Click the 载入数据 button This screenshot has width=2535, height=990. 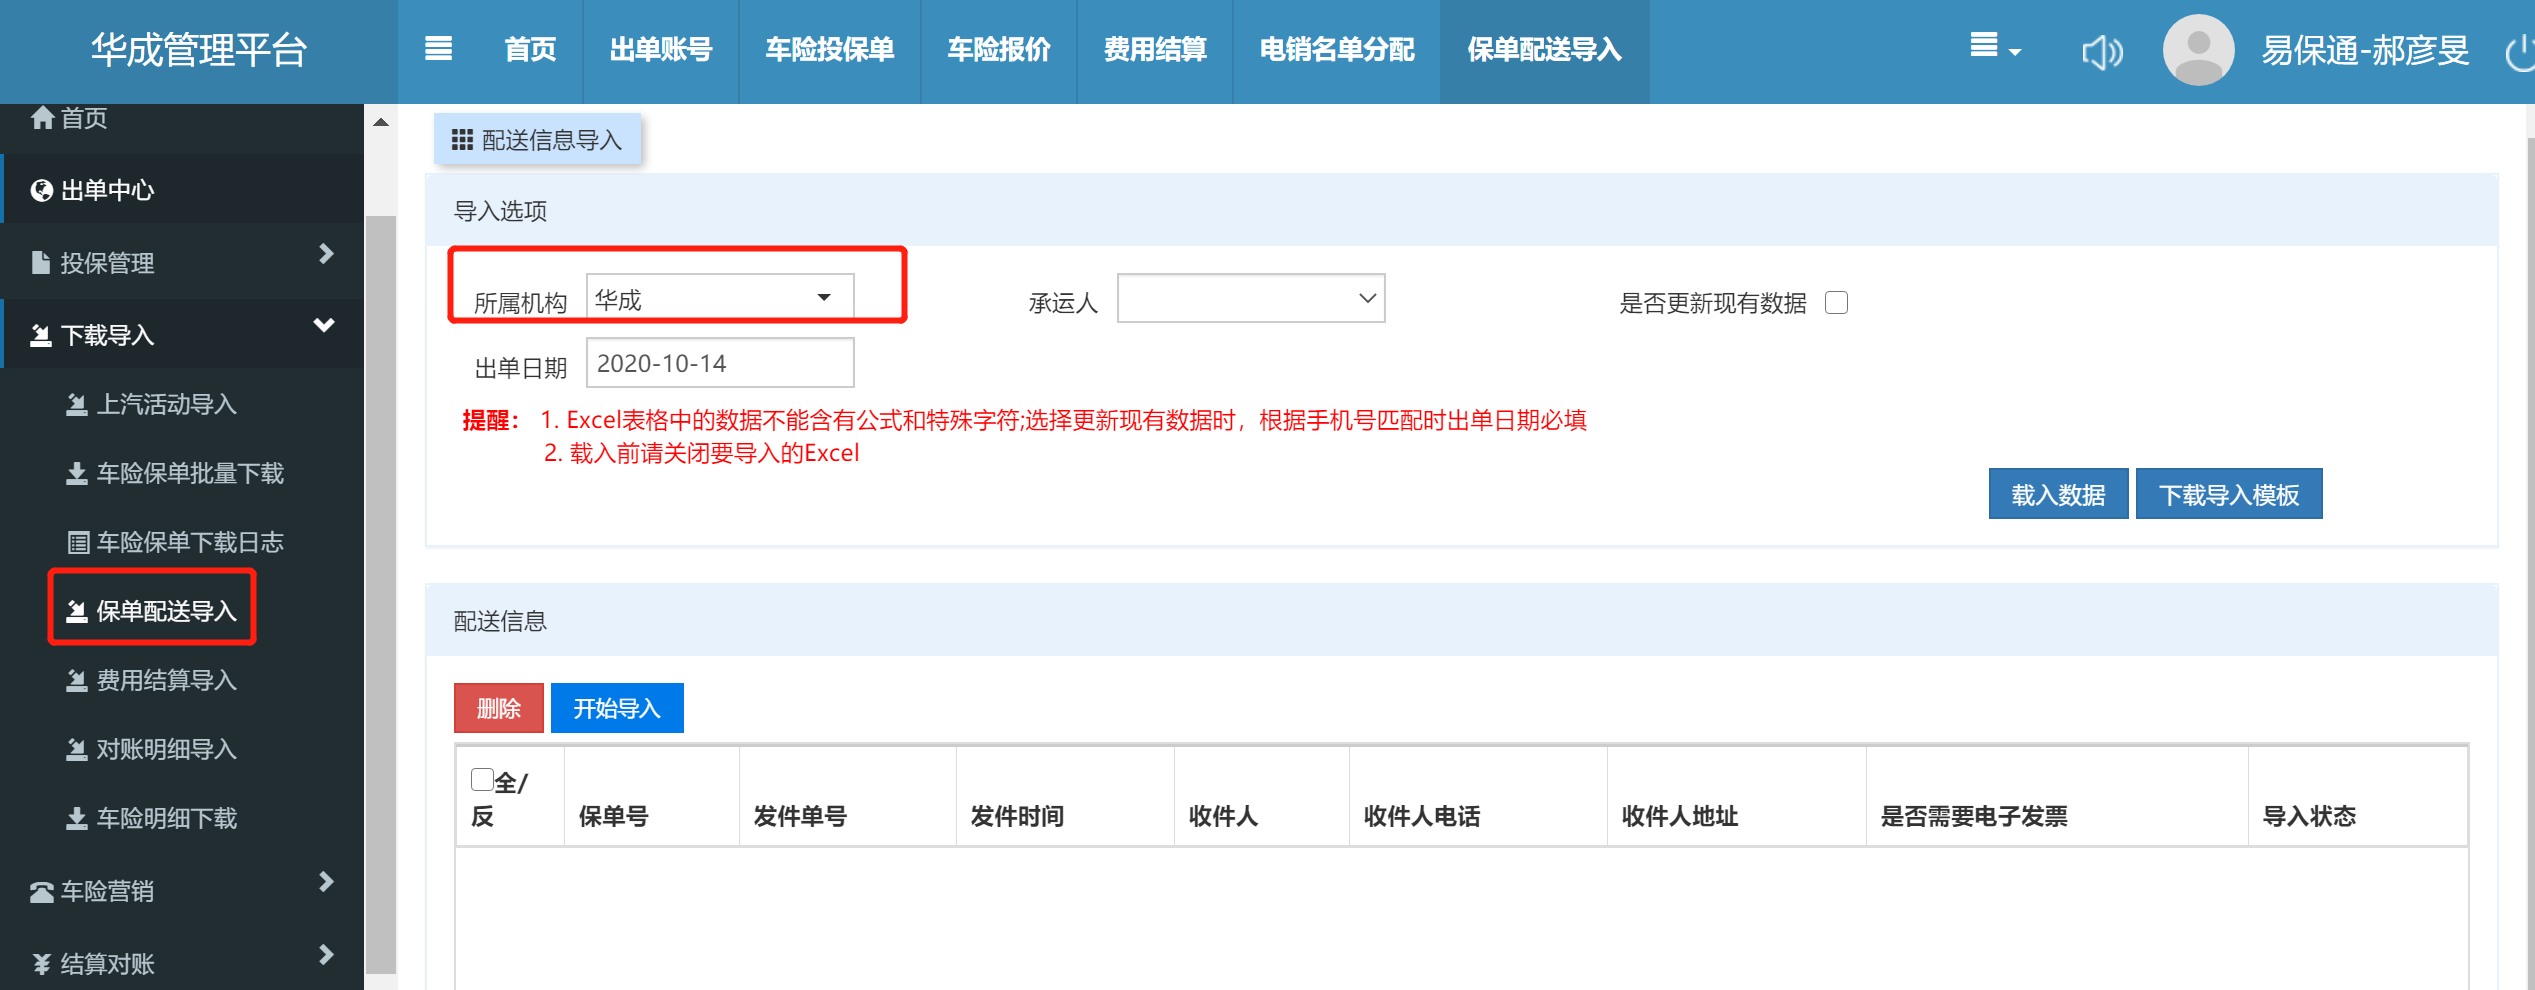tap(2058, 494)
